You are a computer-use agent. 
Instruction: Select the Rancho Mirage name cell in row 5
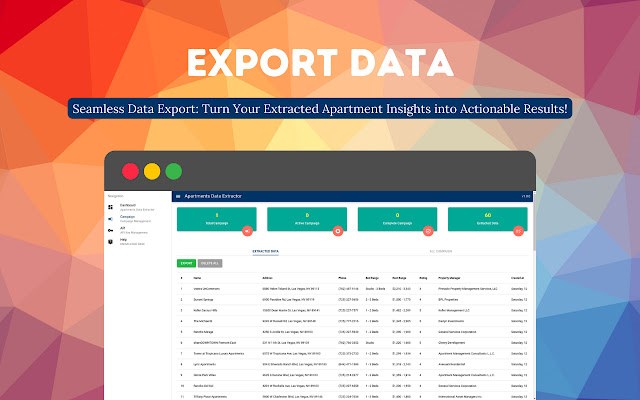[203, 332]
